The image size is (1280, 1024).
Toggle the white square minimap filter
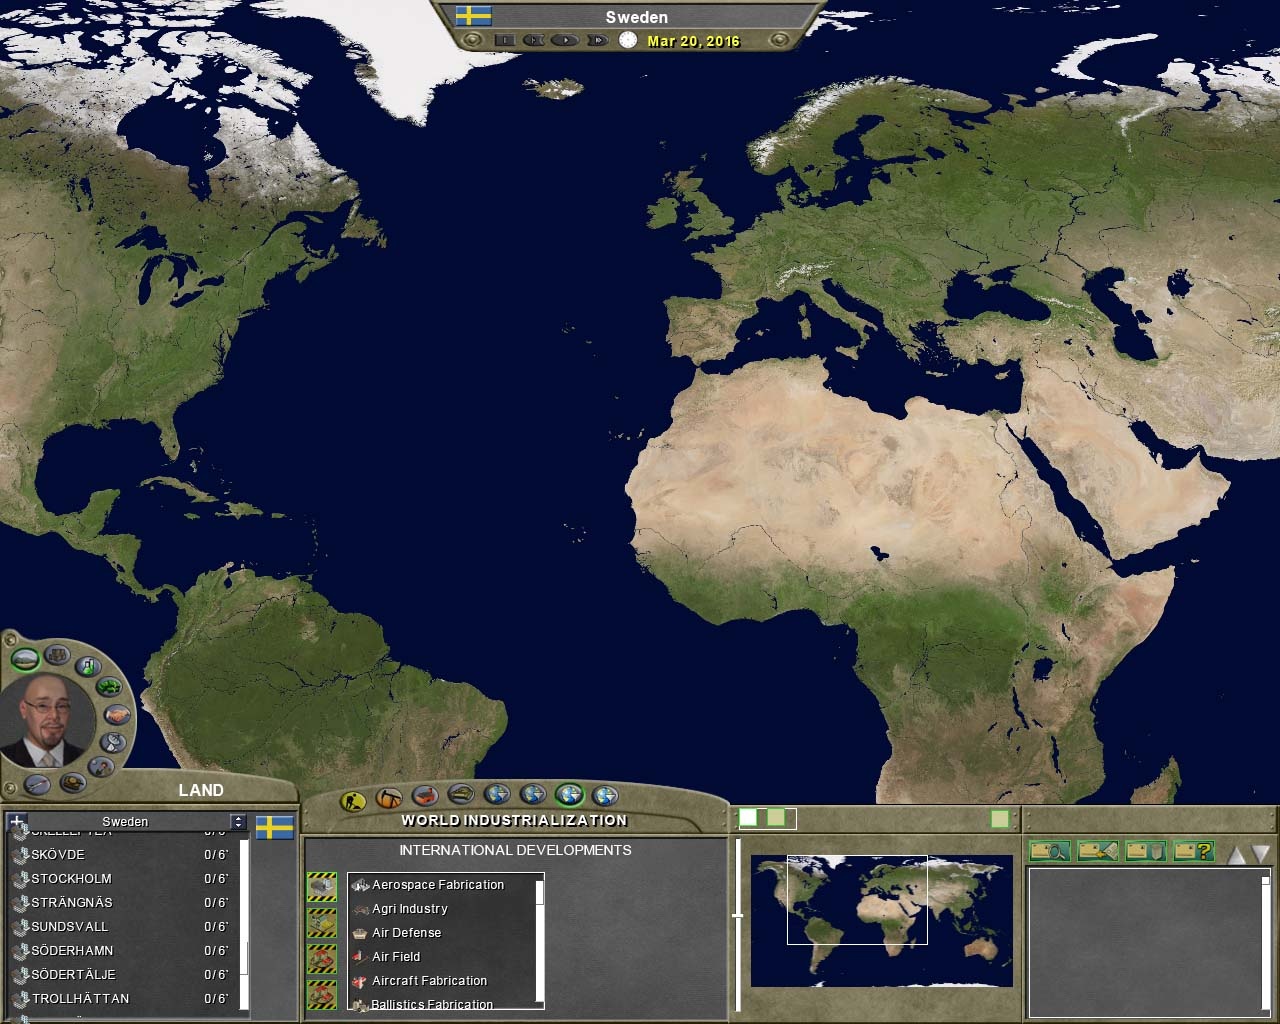click(748, 818)
